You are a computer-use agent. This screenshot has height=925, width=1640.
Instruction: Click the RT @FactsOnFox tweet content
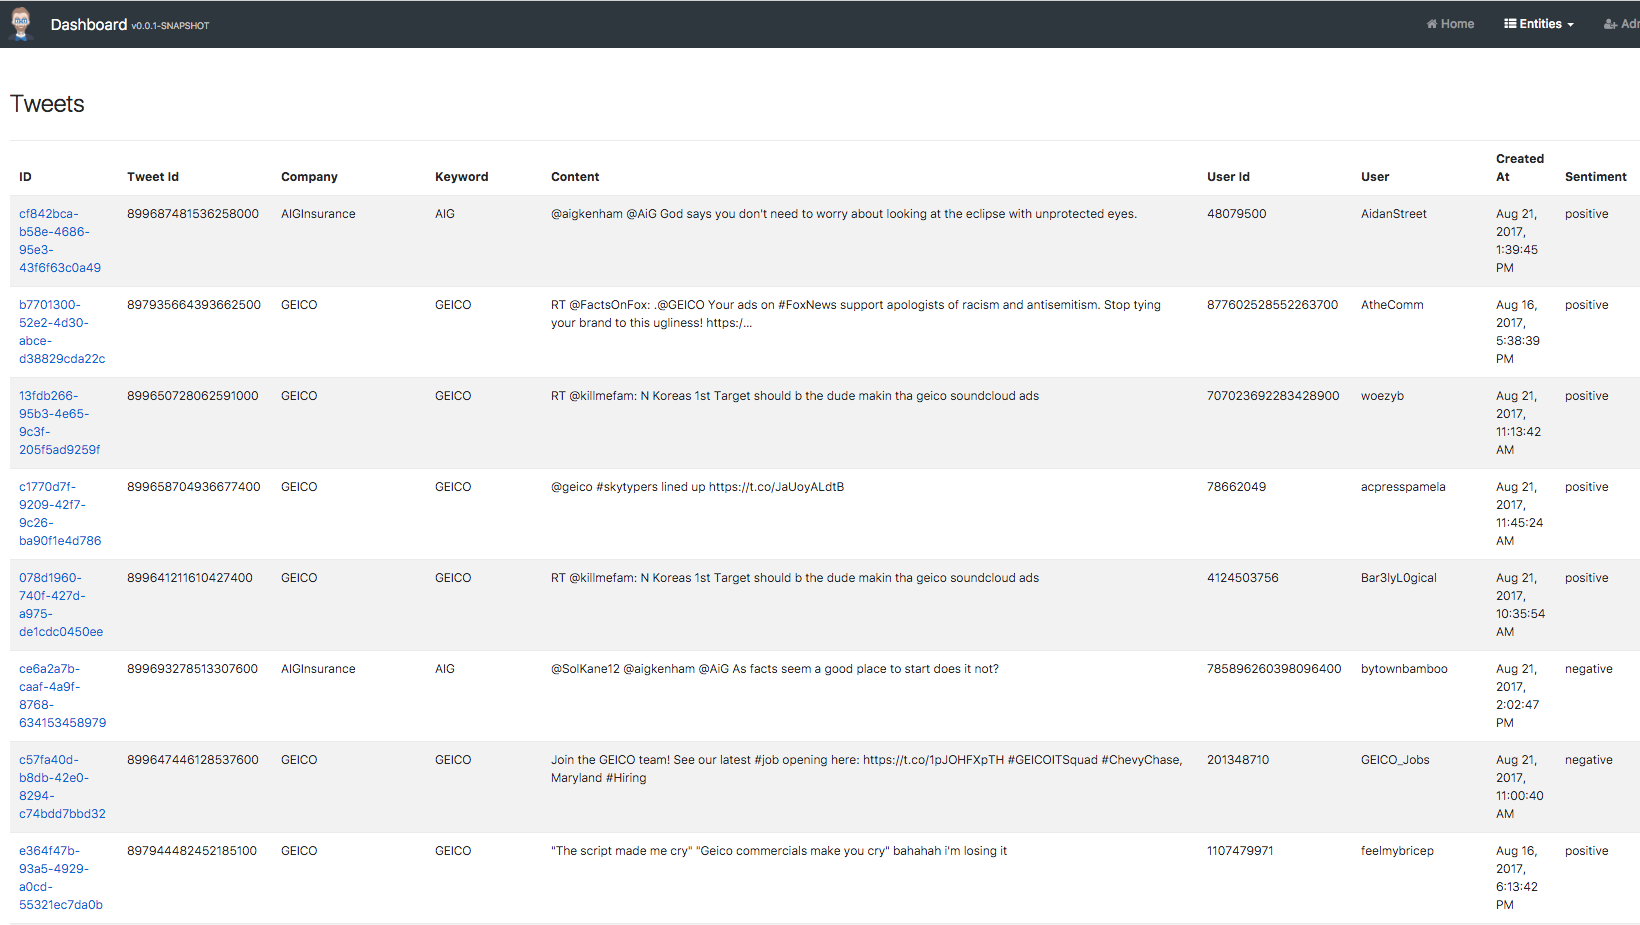[856, 314]
